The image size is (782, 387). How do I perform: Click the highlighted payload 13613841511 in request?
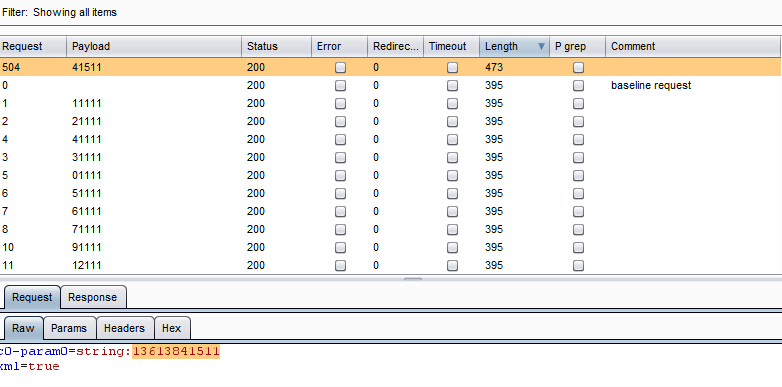pos(176,352)
